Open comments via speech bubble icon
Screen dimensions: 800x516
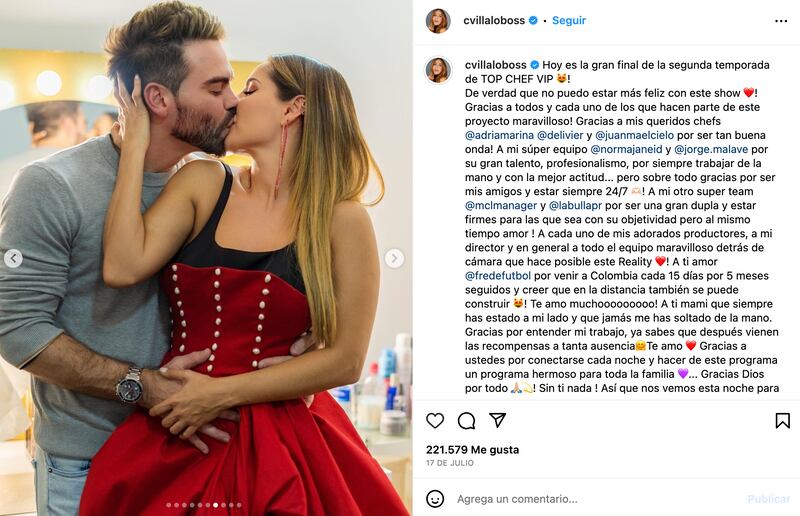click(x=466, y=421)
